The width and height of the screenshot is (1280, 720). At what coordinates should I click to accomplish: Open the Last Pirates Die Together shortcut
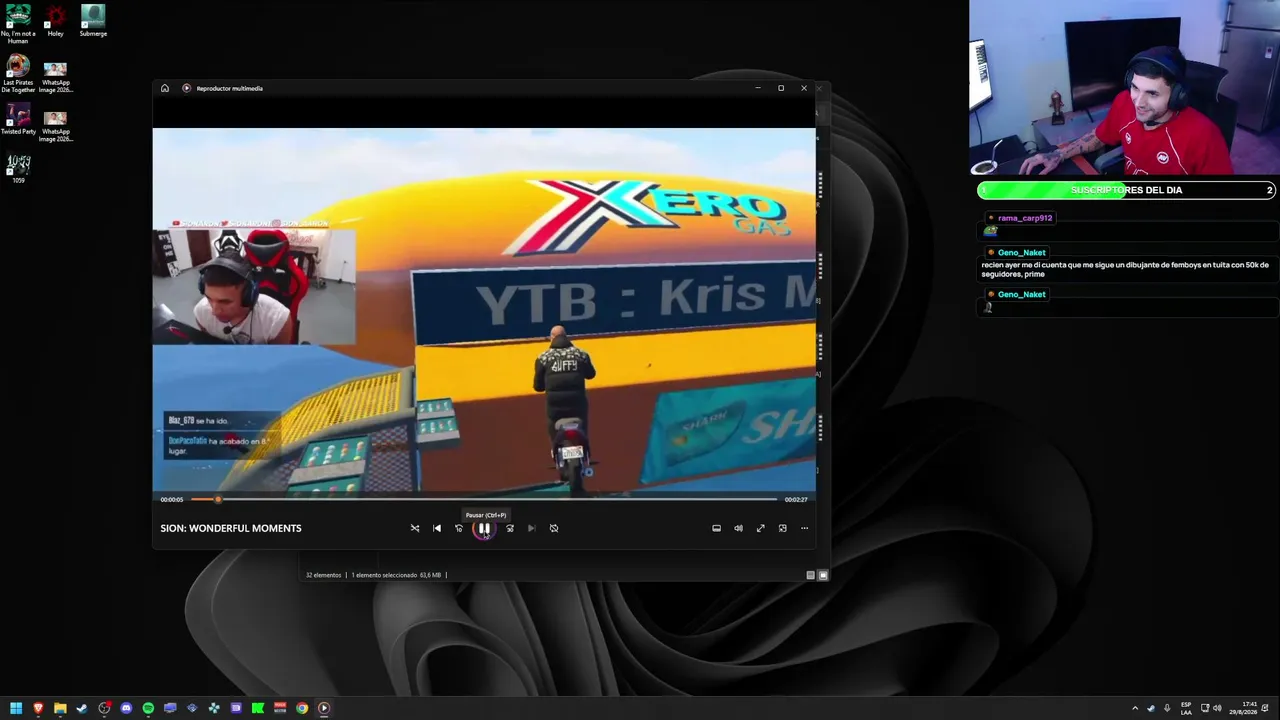click(18, 73)
